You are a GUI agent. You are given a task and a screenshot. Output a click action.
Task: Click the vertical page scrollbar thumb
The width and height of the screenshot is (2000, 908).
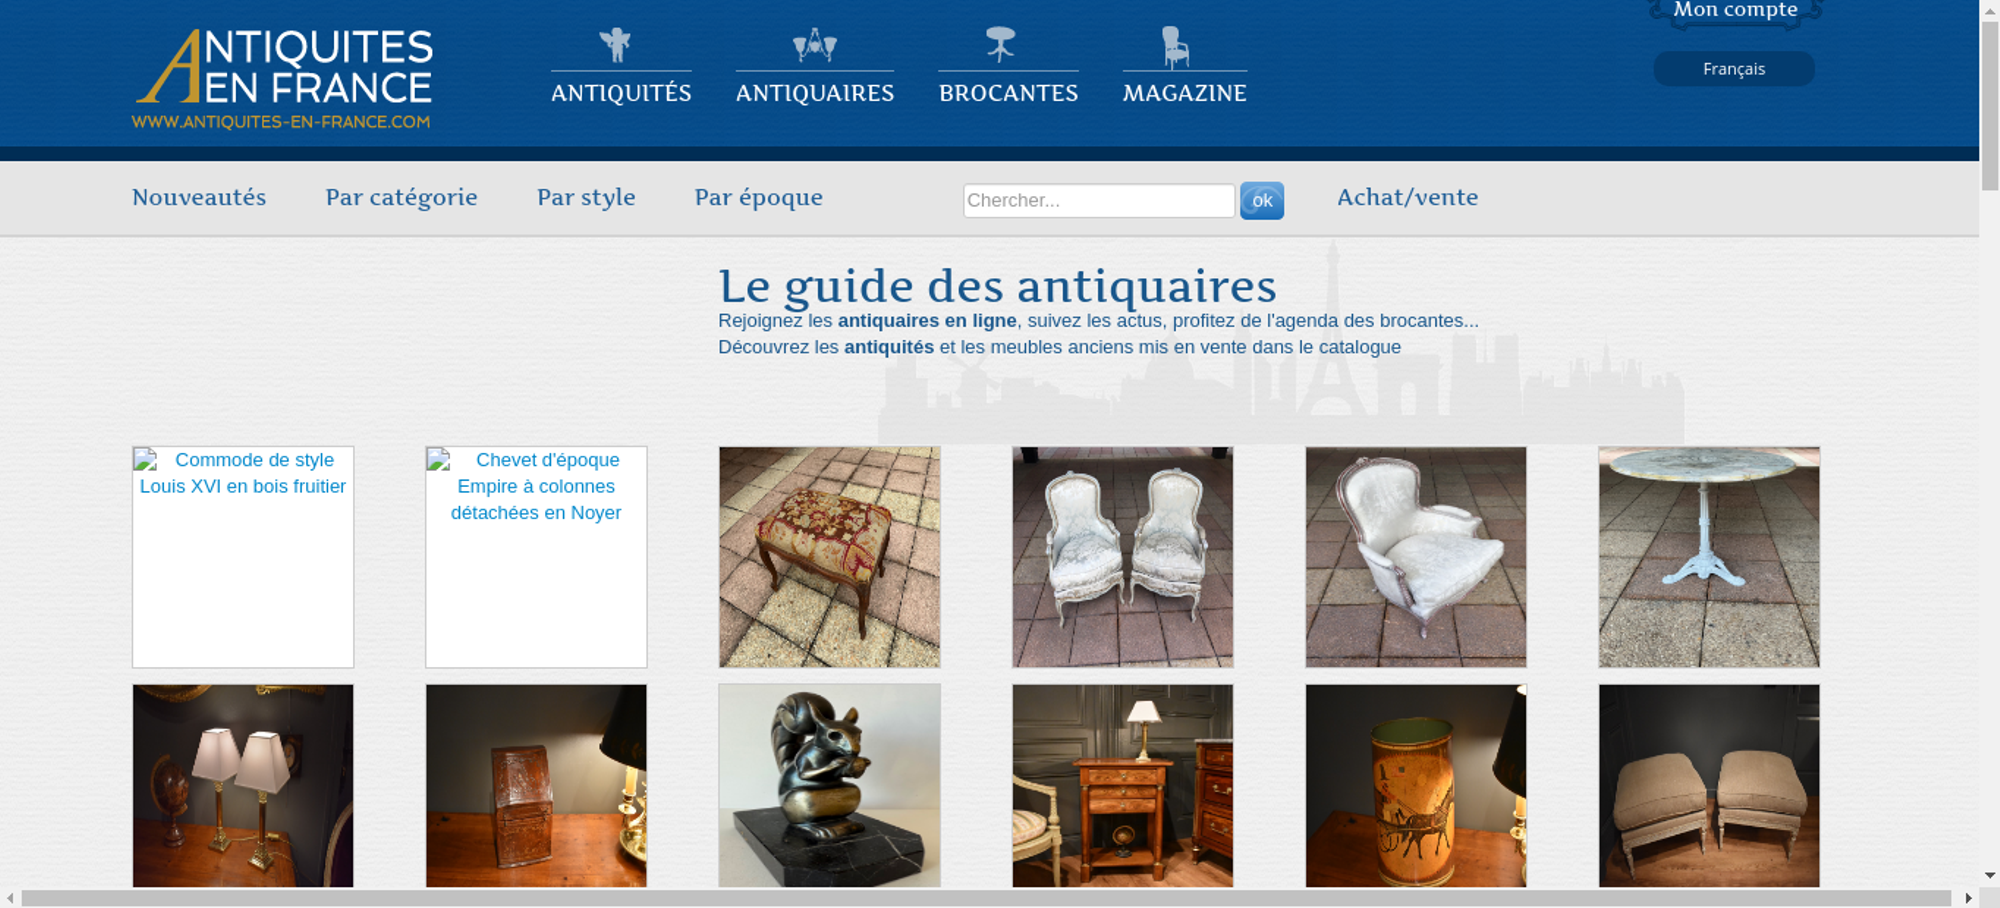[x=1990, y=105]
